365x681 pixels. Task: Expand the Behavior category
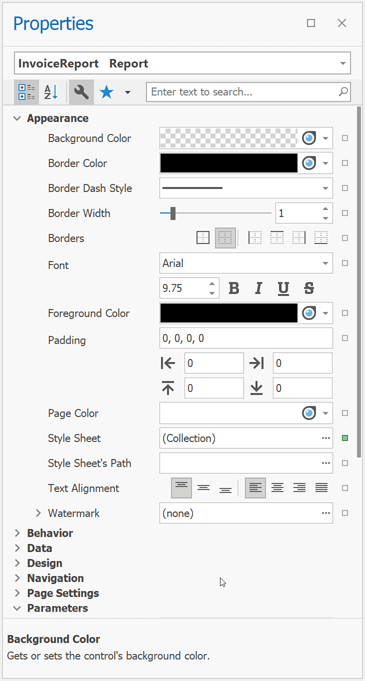pos(17,533)
